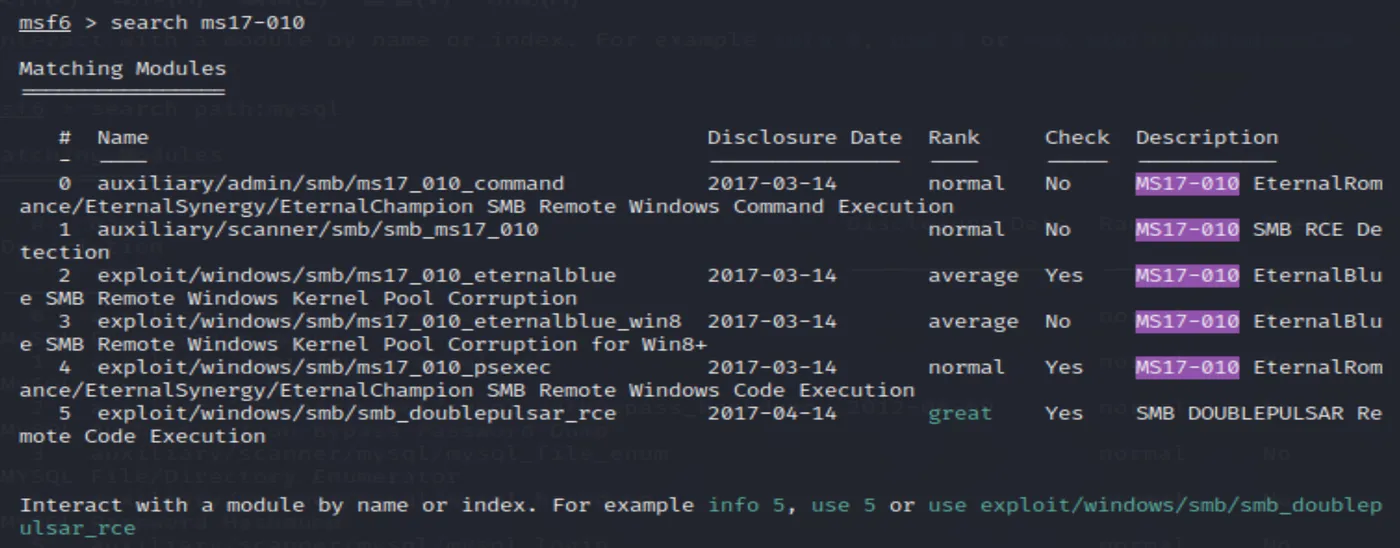The height and width of the screenshot is (548, 1400).
Task: Click the 2017-03-14 date in ms17_010_psexec row
Action: 772,368
